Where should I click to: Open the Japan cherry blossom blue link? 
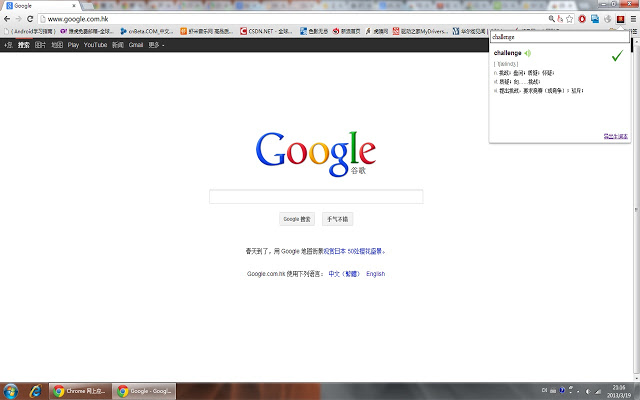coord(353,251)
